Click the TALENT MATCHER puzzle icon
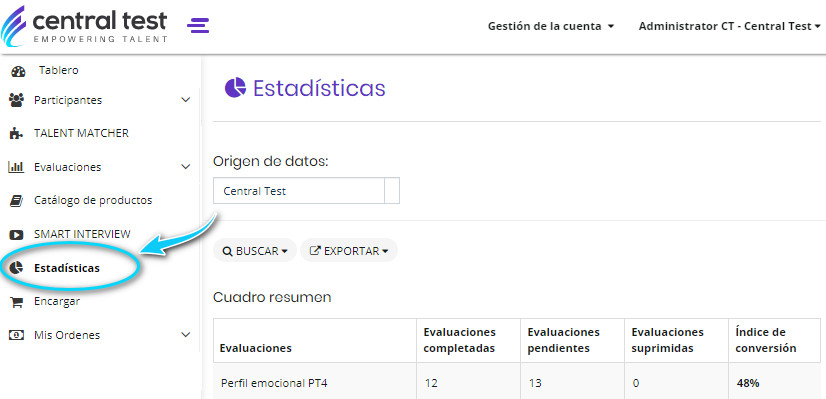The height and width of the screenshot is (399, 826). coord(16,134)
